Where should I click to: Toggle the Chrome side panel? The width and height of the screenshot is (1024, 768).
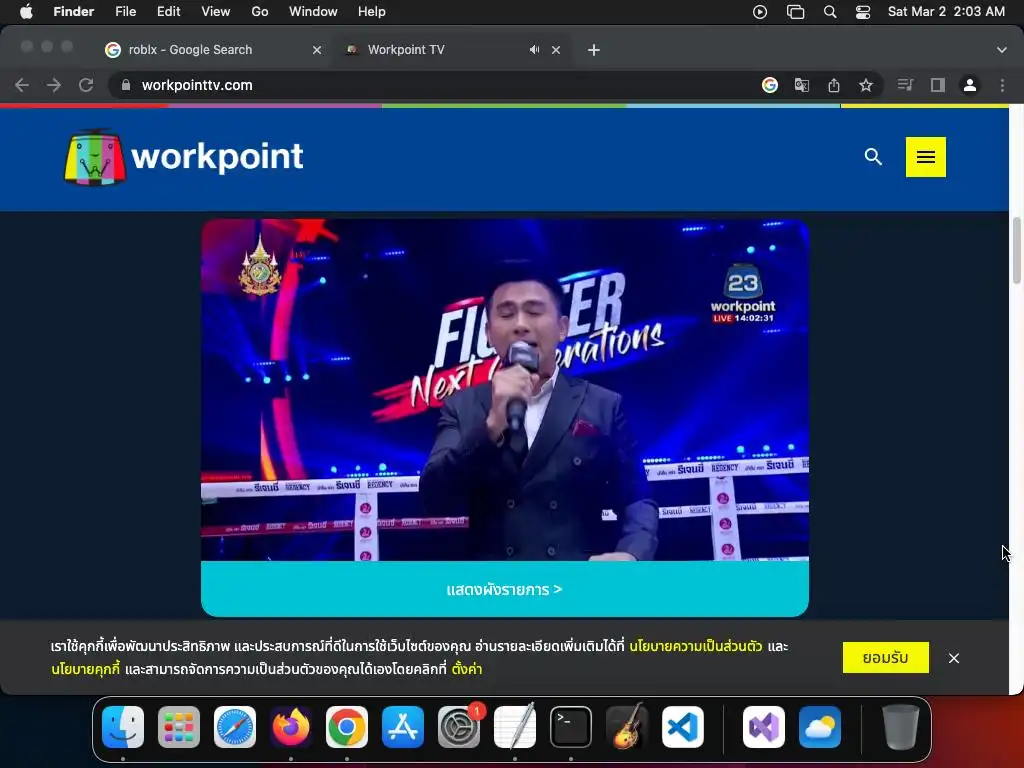[938, 85]
